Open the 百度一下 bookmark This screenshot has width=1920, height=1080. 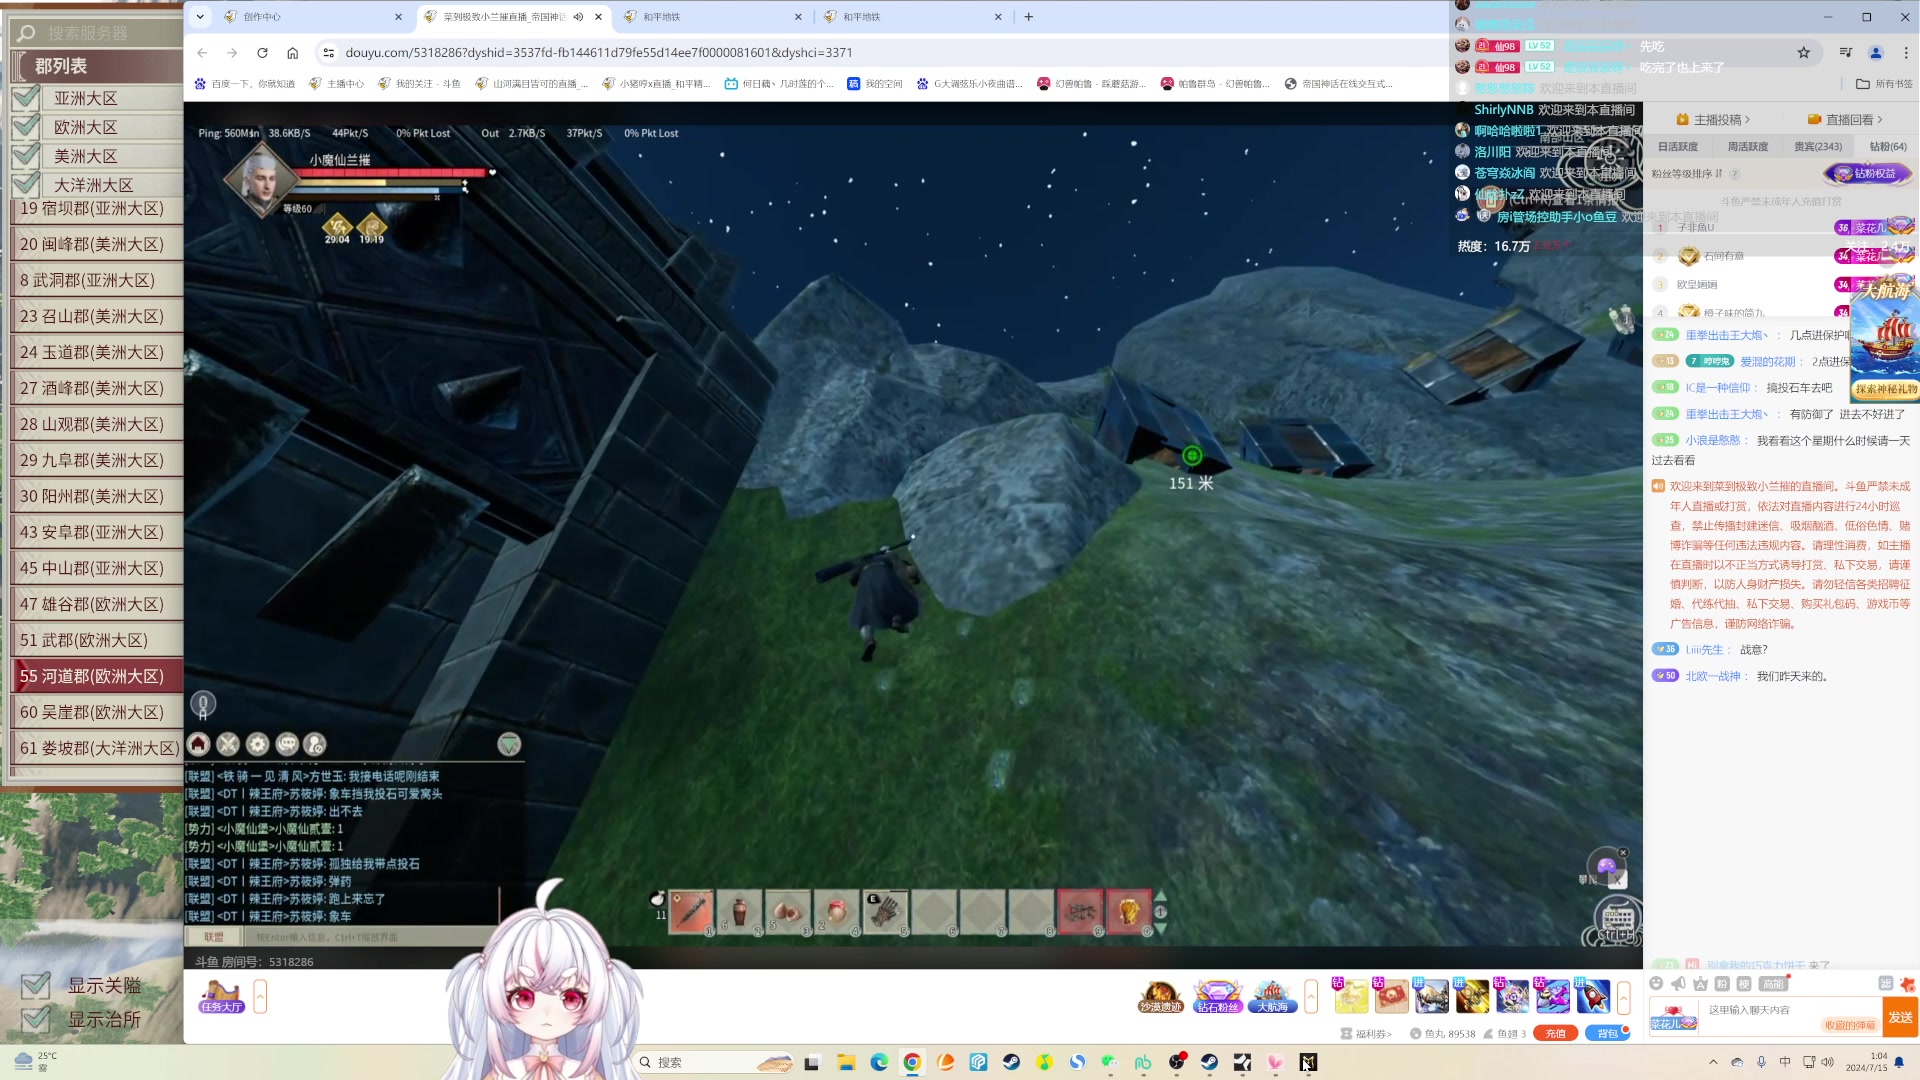tap(245, 84)
